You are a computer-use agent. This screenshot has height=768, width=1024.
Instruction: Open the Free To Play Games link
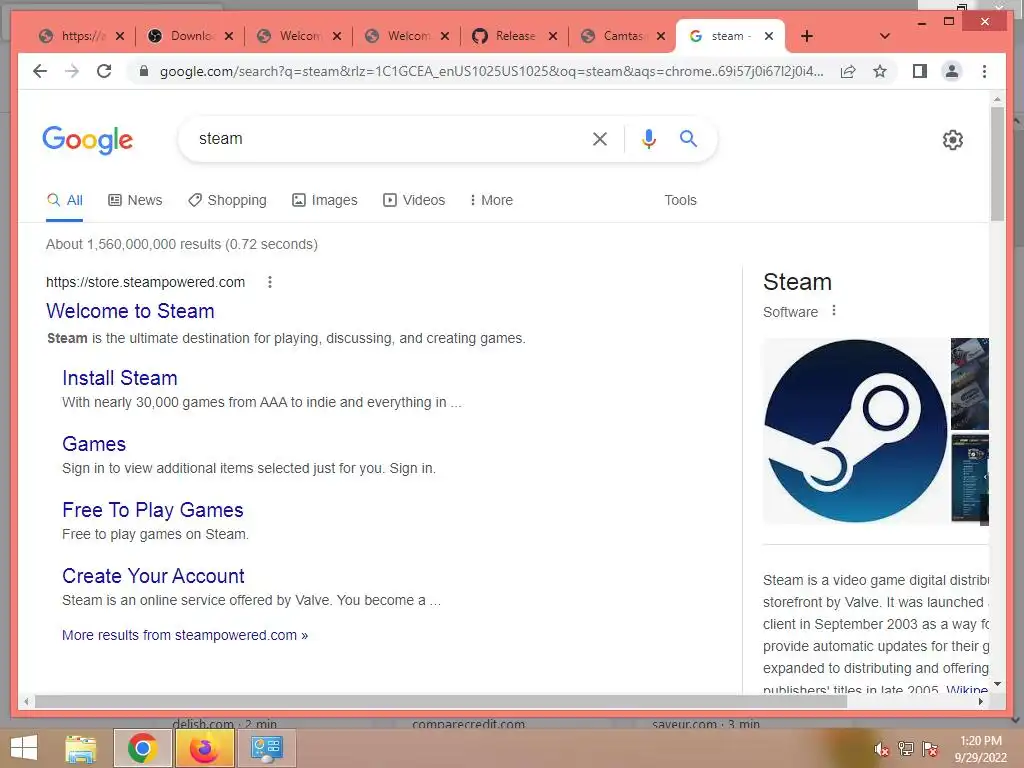point(153,509)
